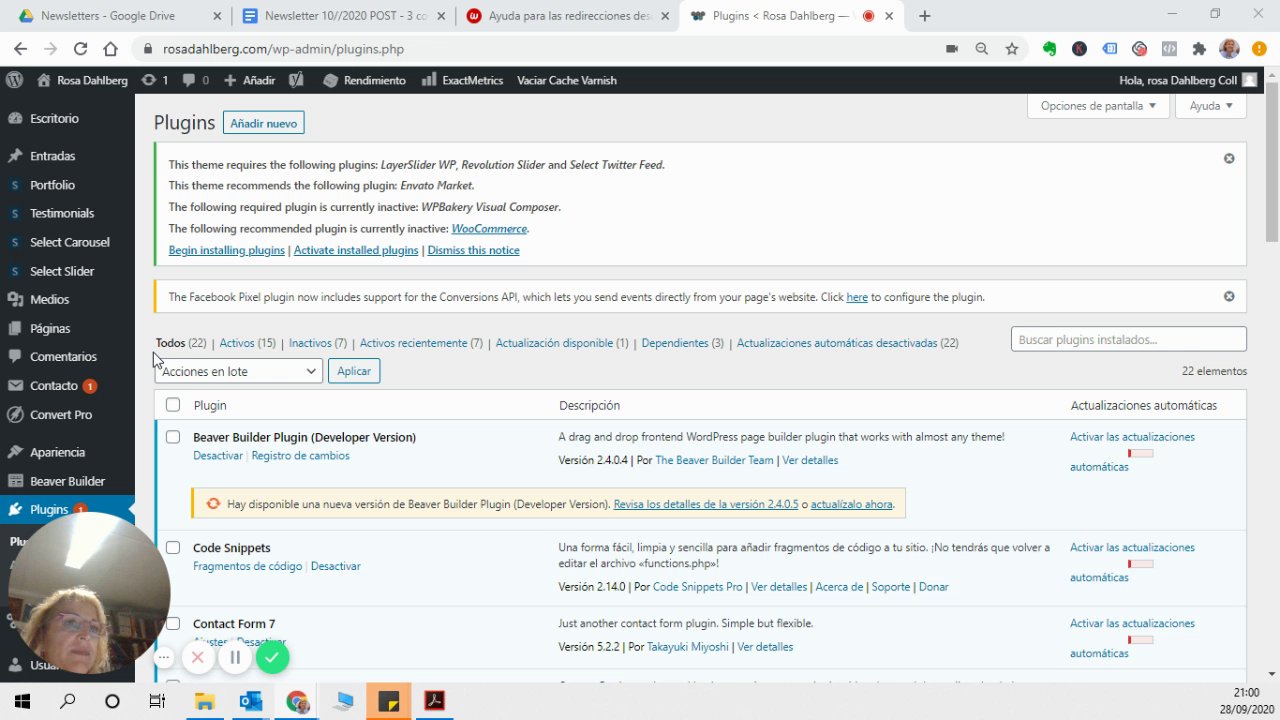This screenshot has height=720, width=1280.
Task: Toggle the select-all plugins checkbox
Action: pos(173,405)
